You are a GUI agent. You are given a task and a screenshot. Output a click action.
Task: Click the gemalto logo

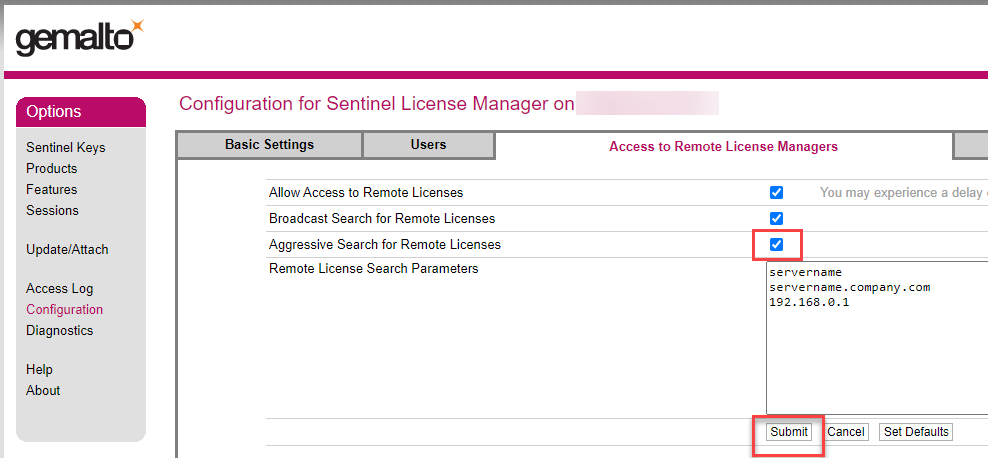coord(79,37)
